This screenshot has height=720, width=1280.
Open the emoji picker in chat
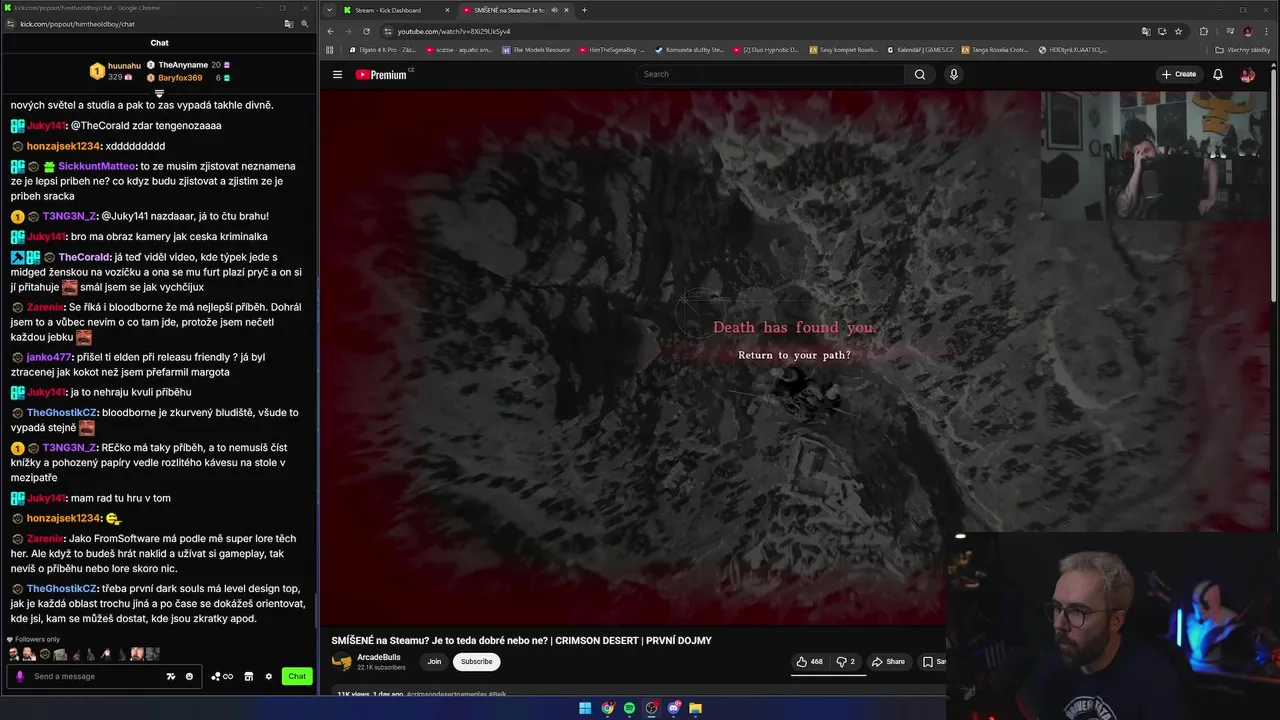click(189, 676)
